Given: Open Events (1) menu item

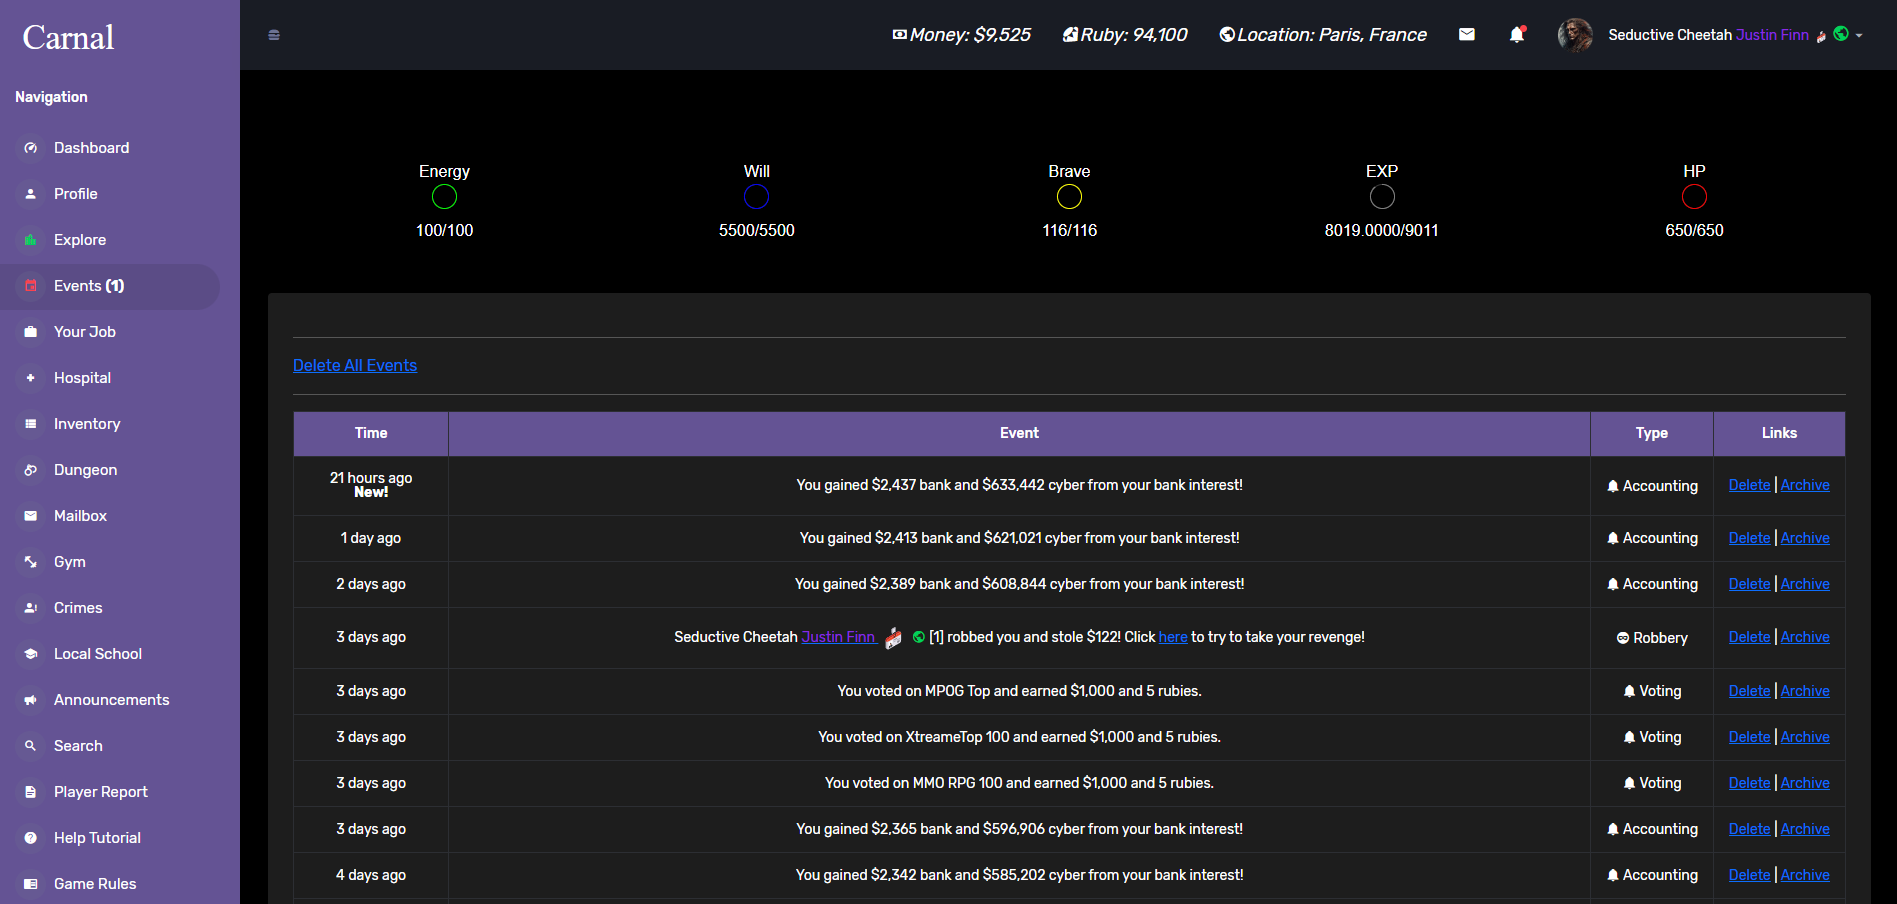Looking at the screenshot, I should 110,286.
